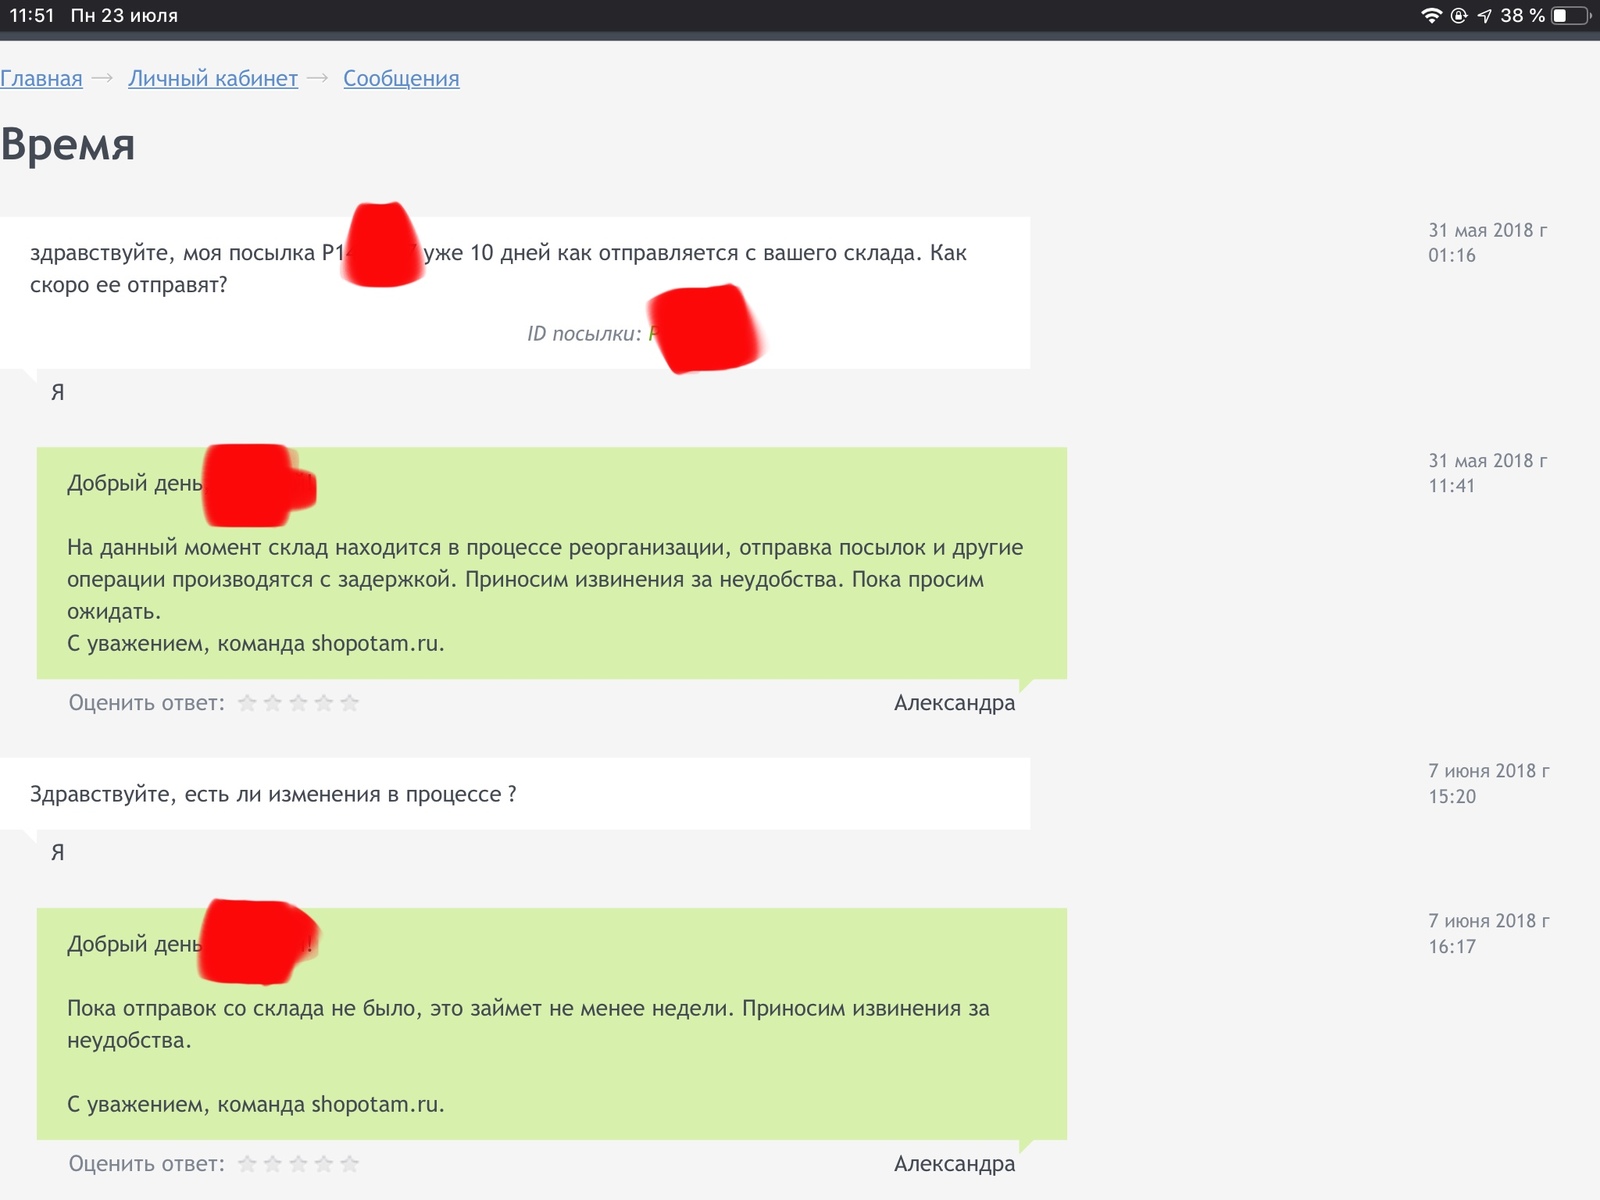Rate 7 июня reply three stars
The height and width of the screenshot is (1200, 1600).
pyautogui.click(x=298, y=1164)
